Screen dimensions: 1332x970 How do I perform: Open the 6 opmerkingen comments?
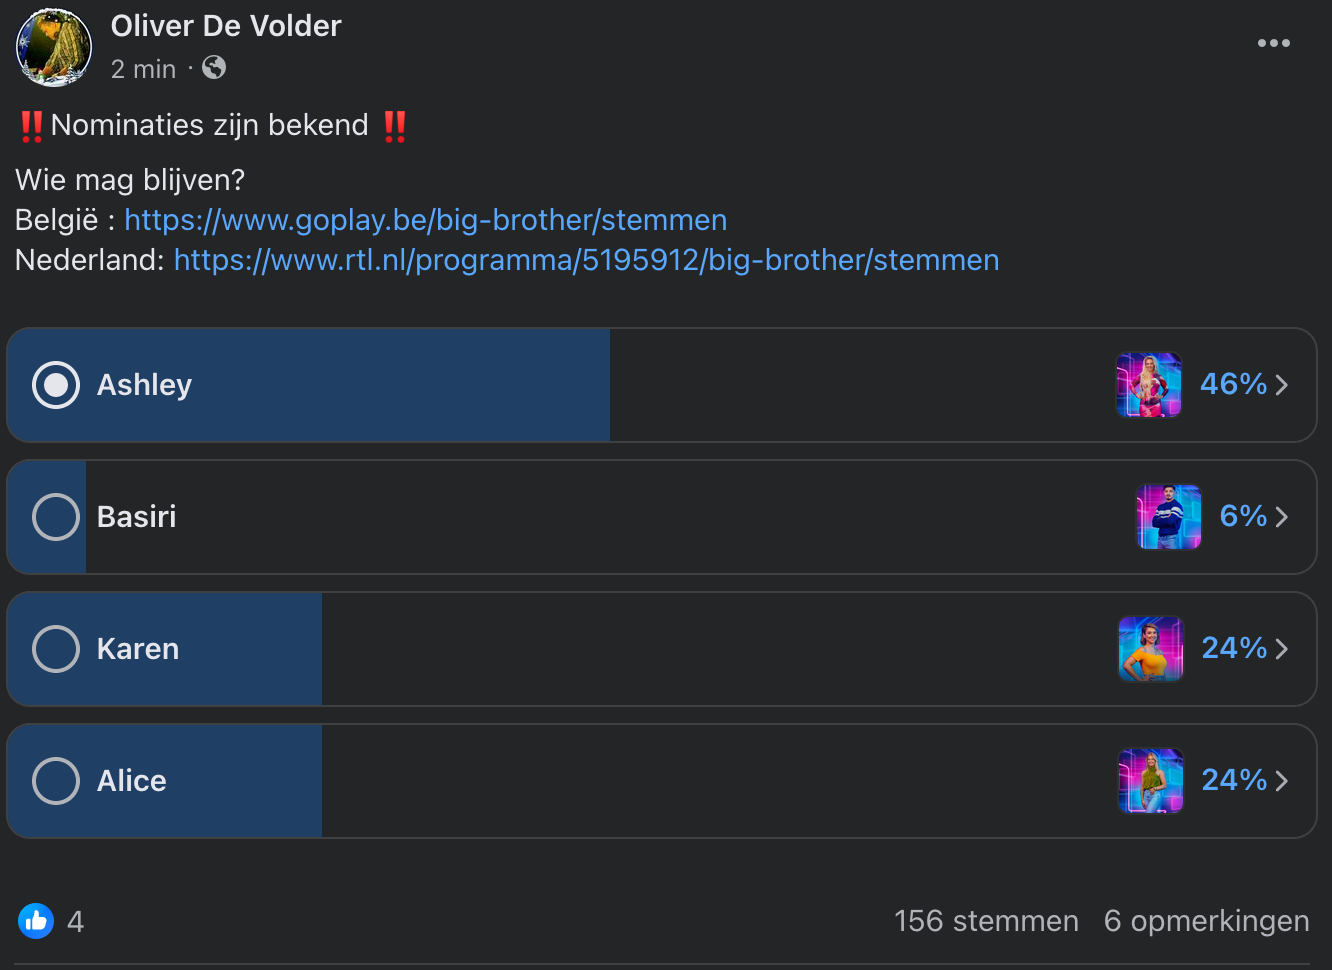click(x=1206, y=921)
